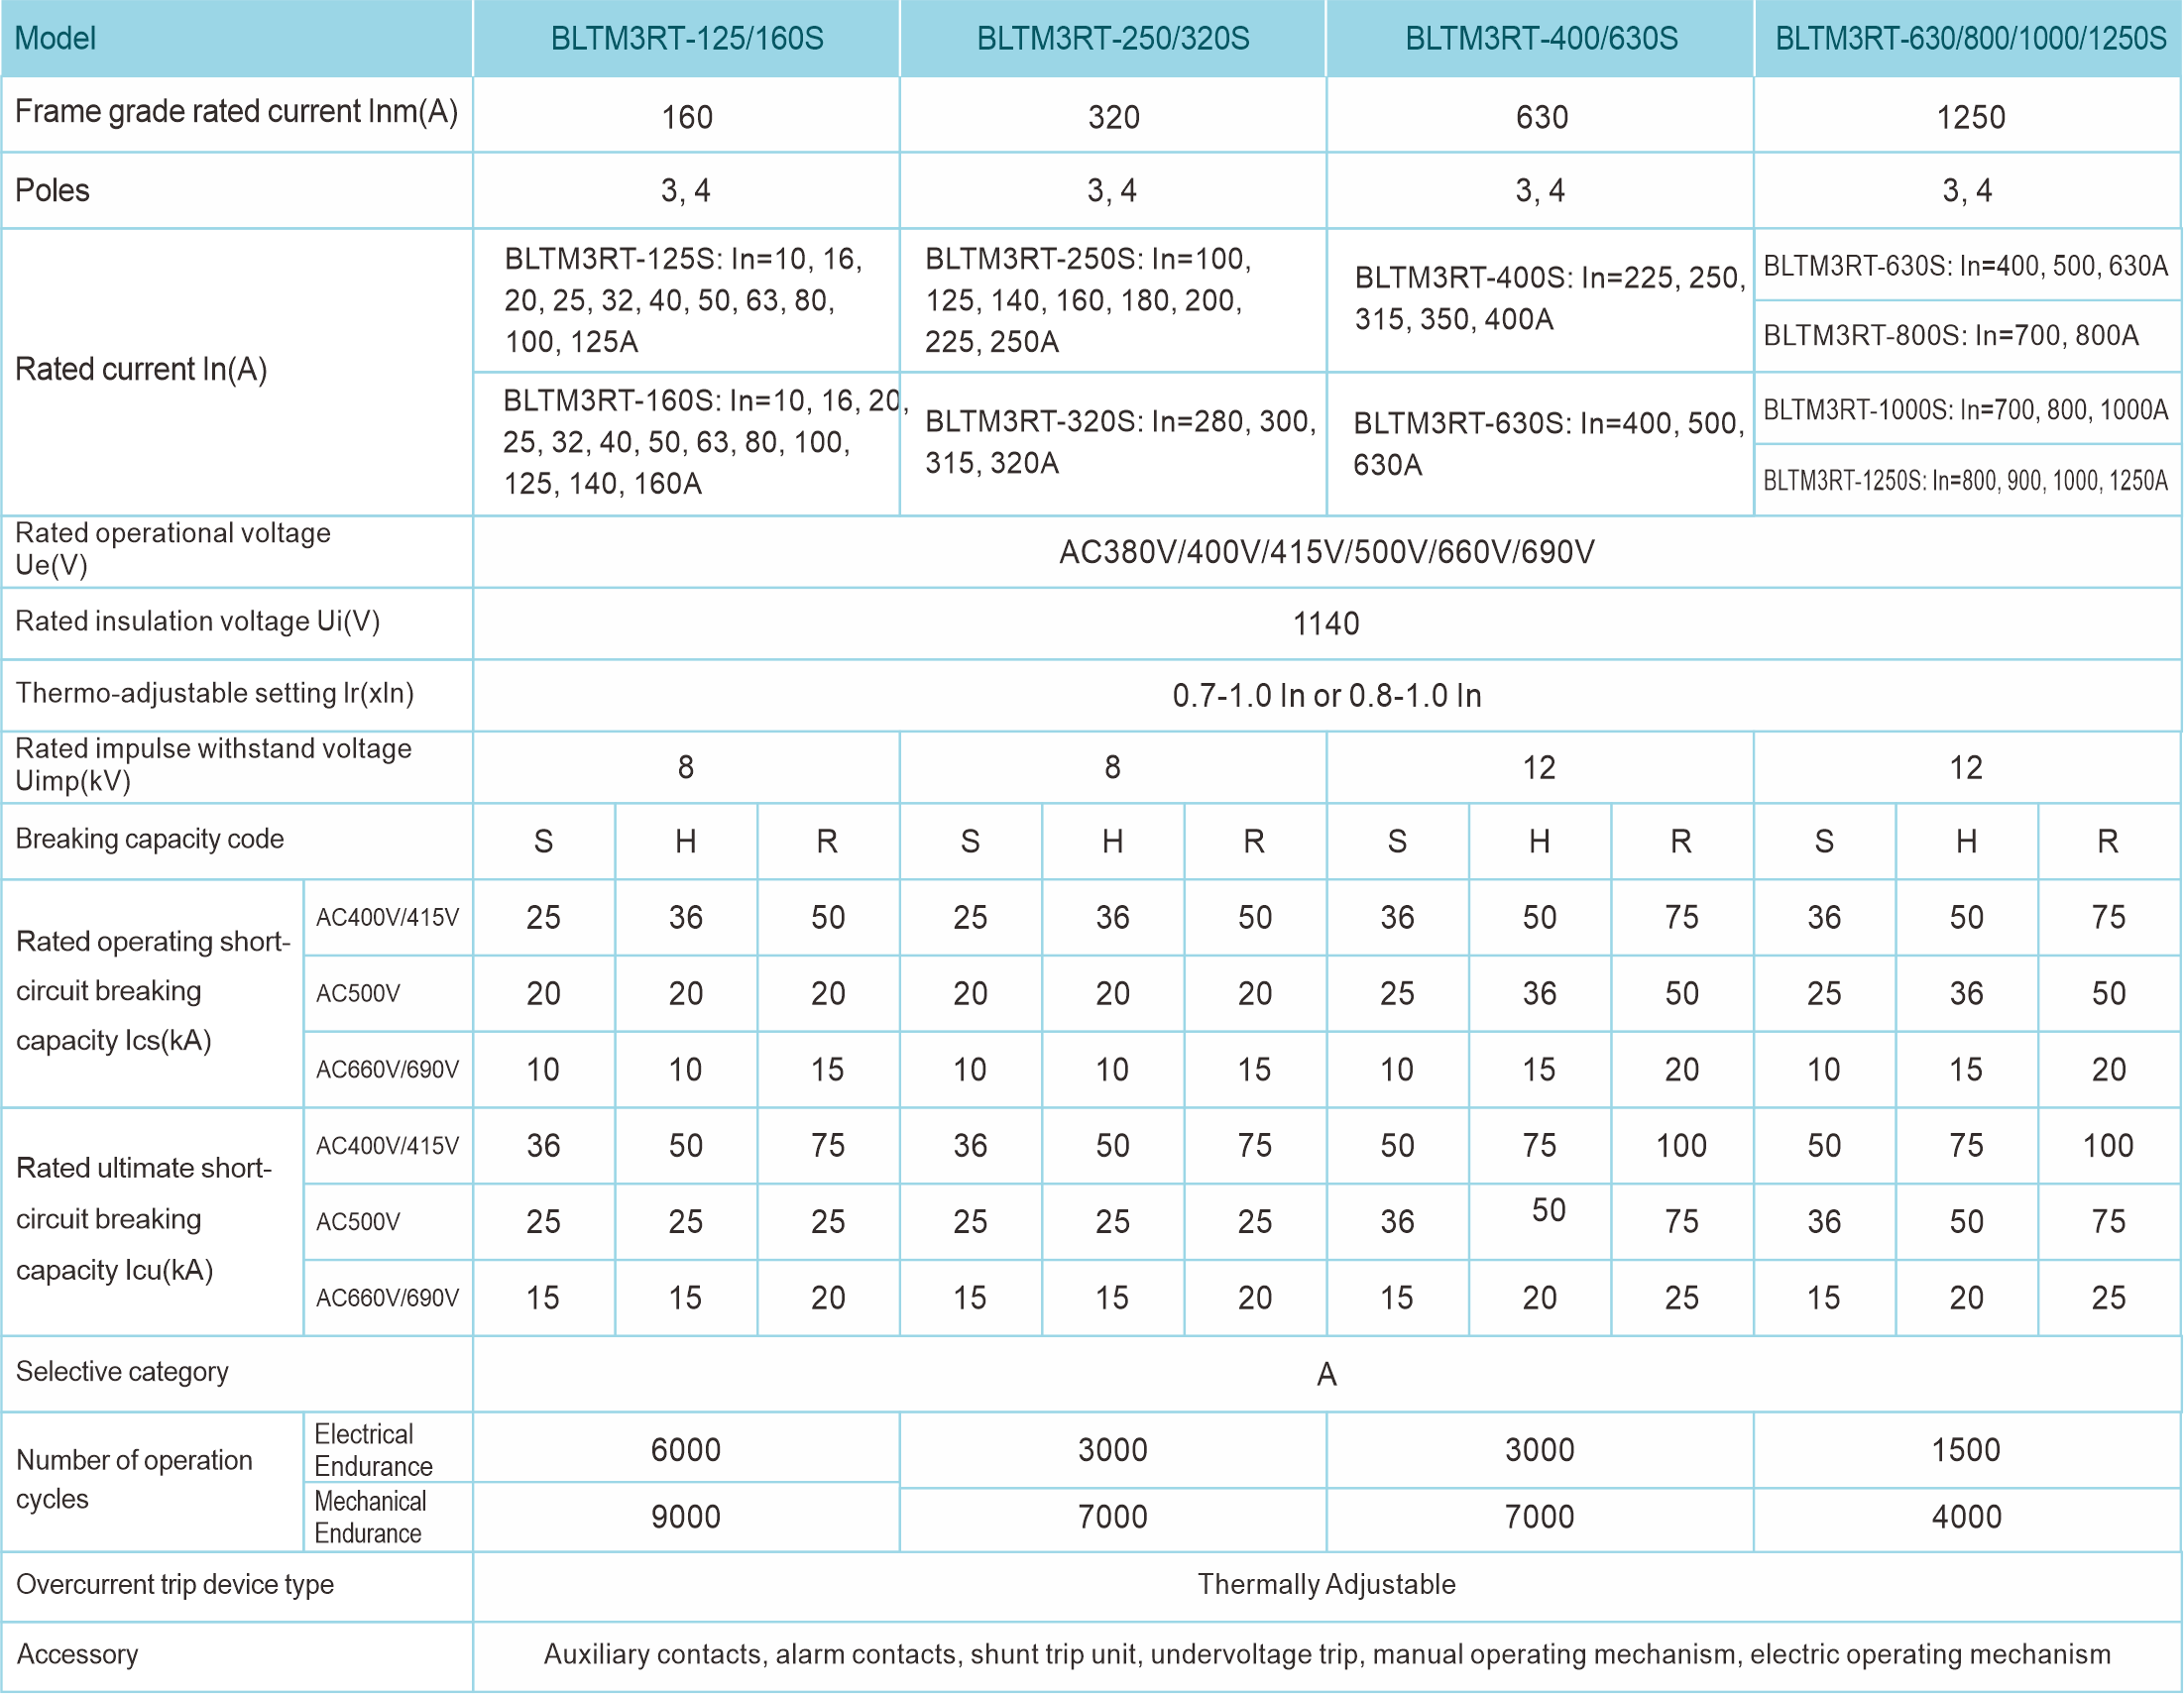The width and height of the screenshot is (2184, 1694).
Task: Click 'Rated operating short-circuit breaking capacity Ics(kA)'
Action: pos(153,991)
